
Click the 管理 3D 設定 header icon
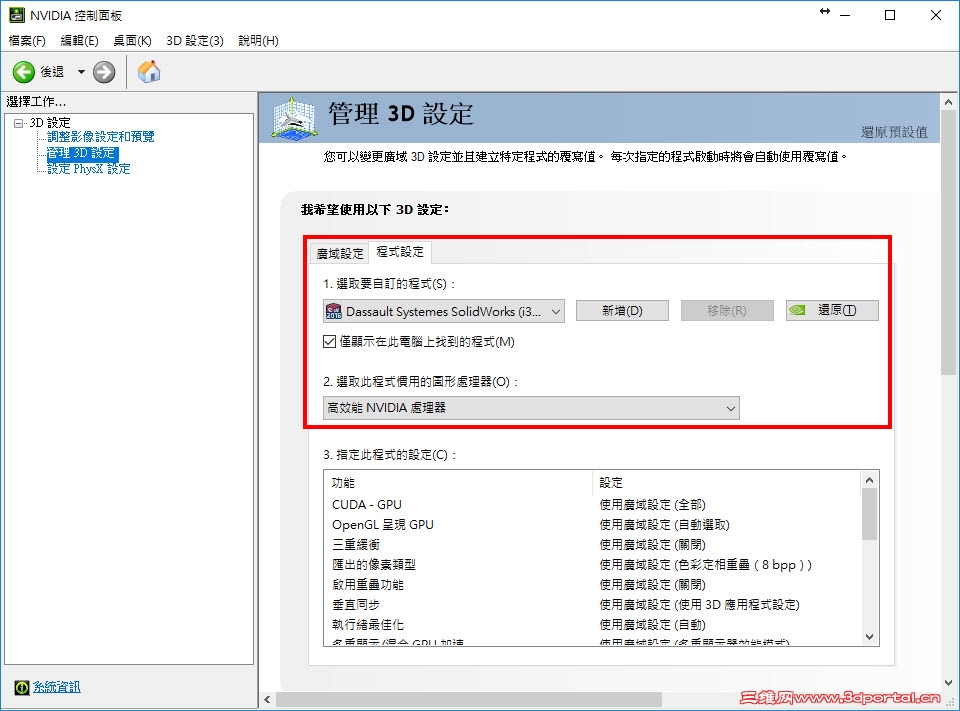click(294, 117)
